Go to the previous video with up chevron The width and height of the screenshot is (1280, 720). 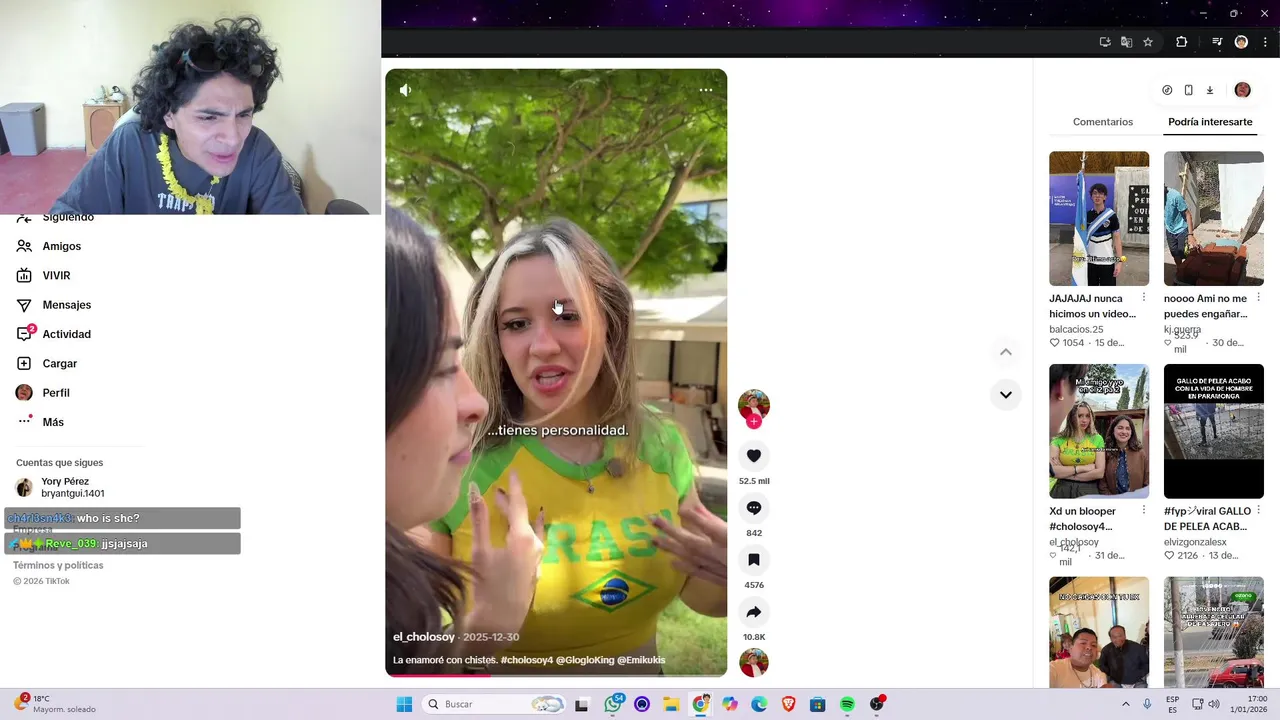(x=1006, y=352)
